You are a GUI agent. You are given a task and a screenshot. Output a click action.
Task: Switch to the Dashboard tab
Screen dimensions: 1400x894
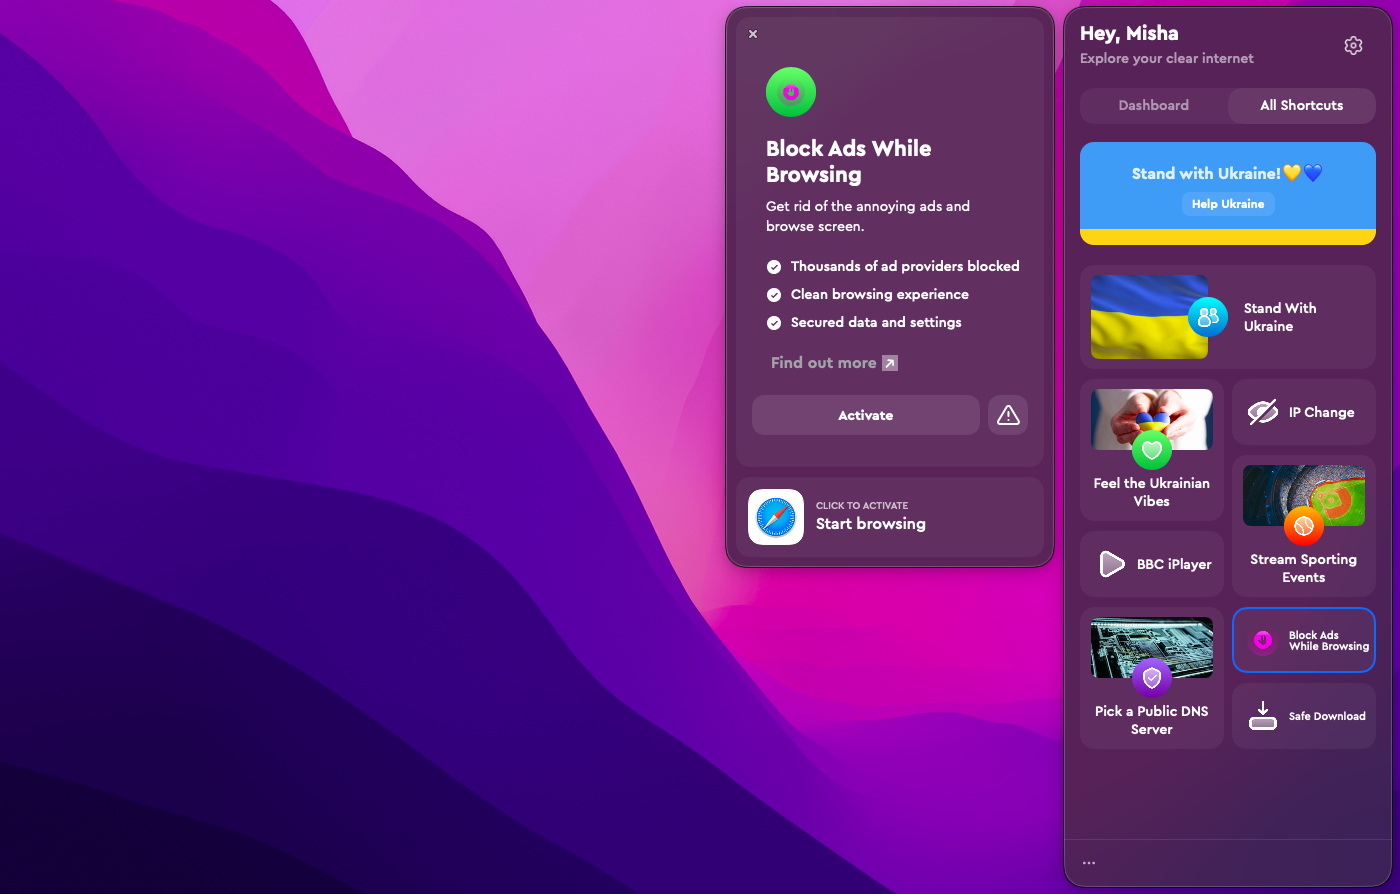1153,106
